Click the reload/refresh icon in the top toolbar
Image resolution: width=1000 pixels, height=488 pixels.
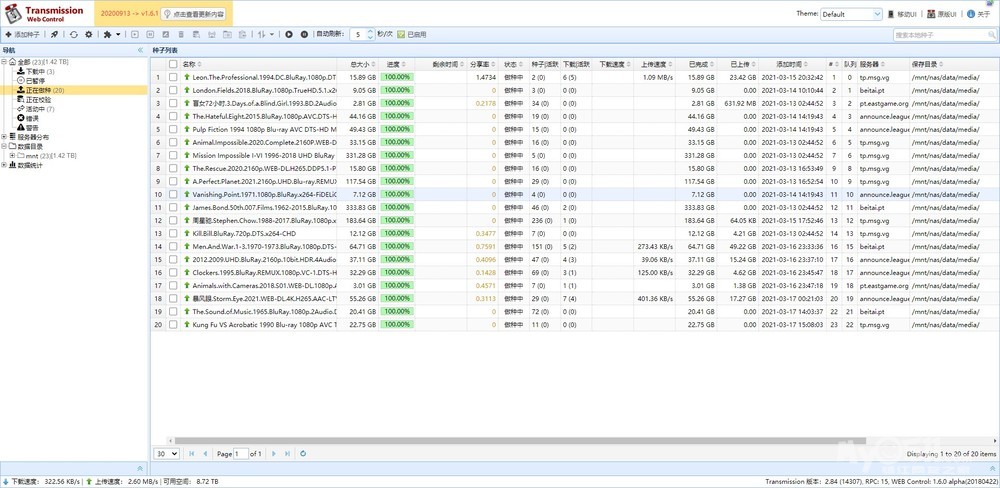coord(73,35)
